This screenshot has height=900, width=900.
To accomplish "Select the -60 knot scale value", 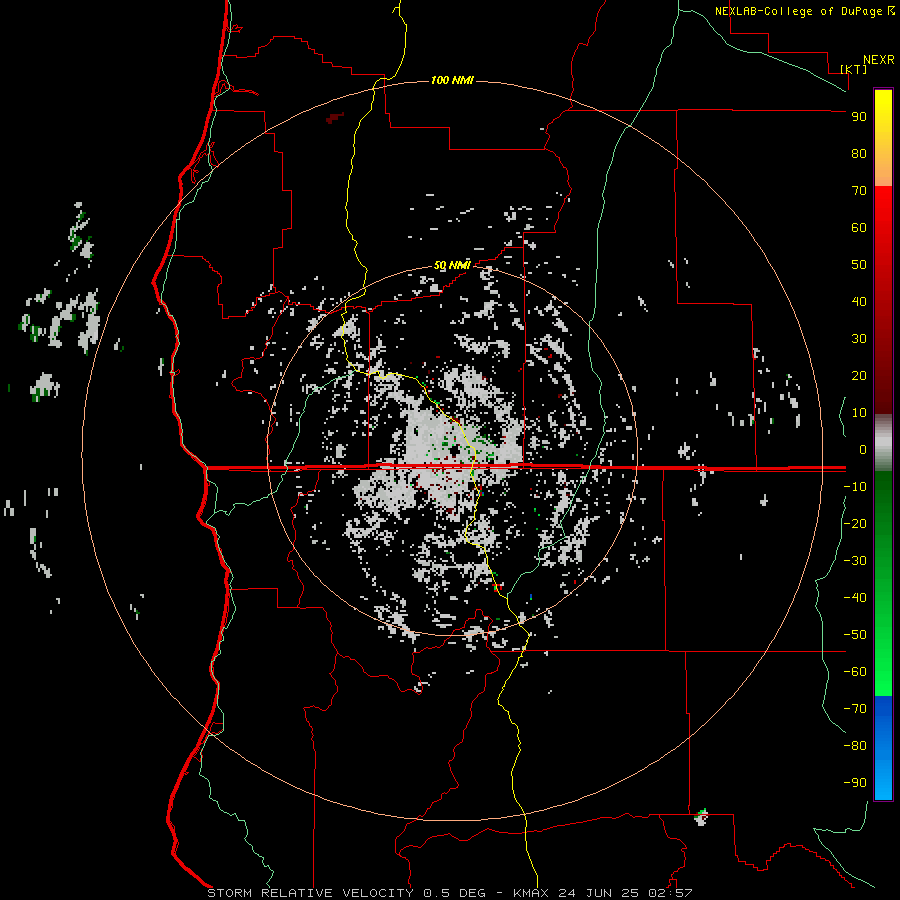I will (x=855, y=672).
